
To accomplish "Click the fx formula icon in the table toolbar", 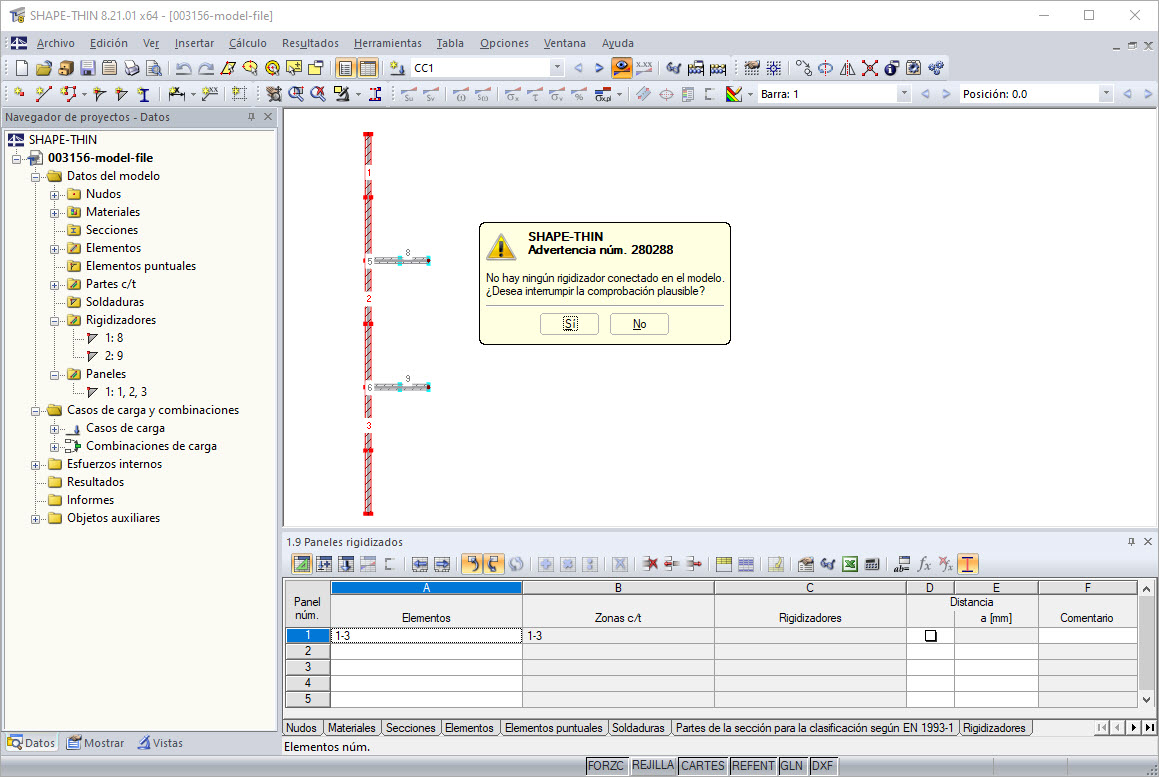I will 924,564.
